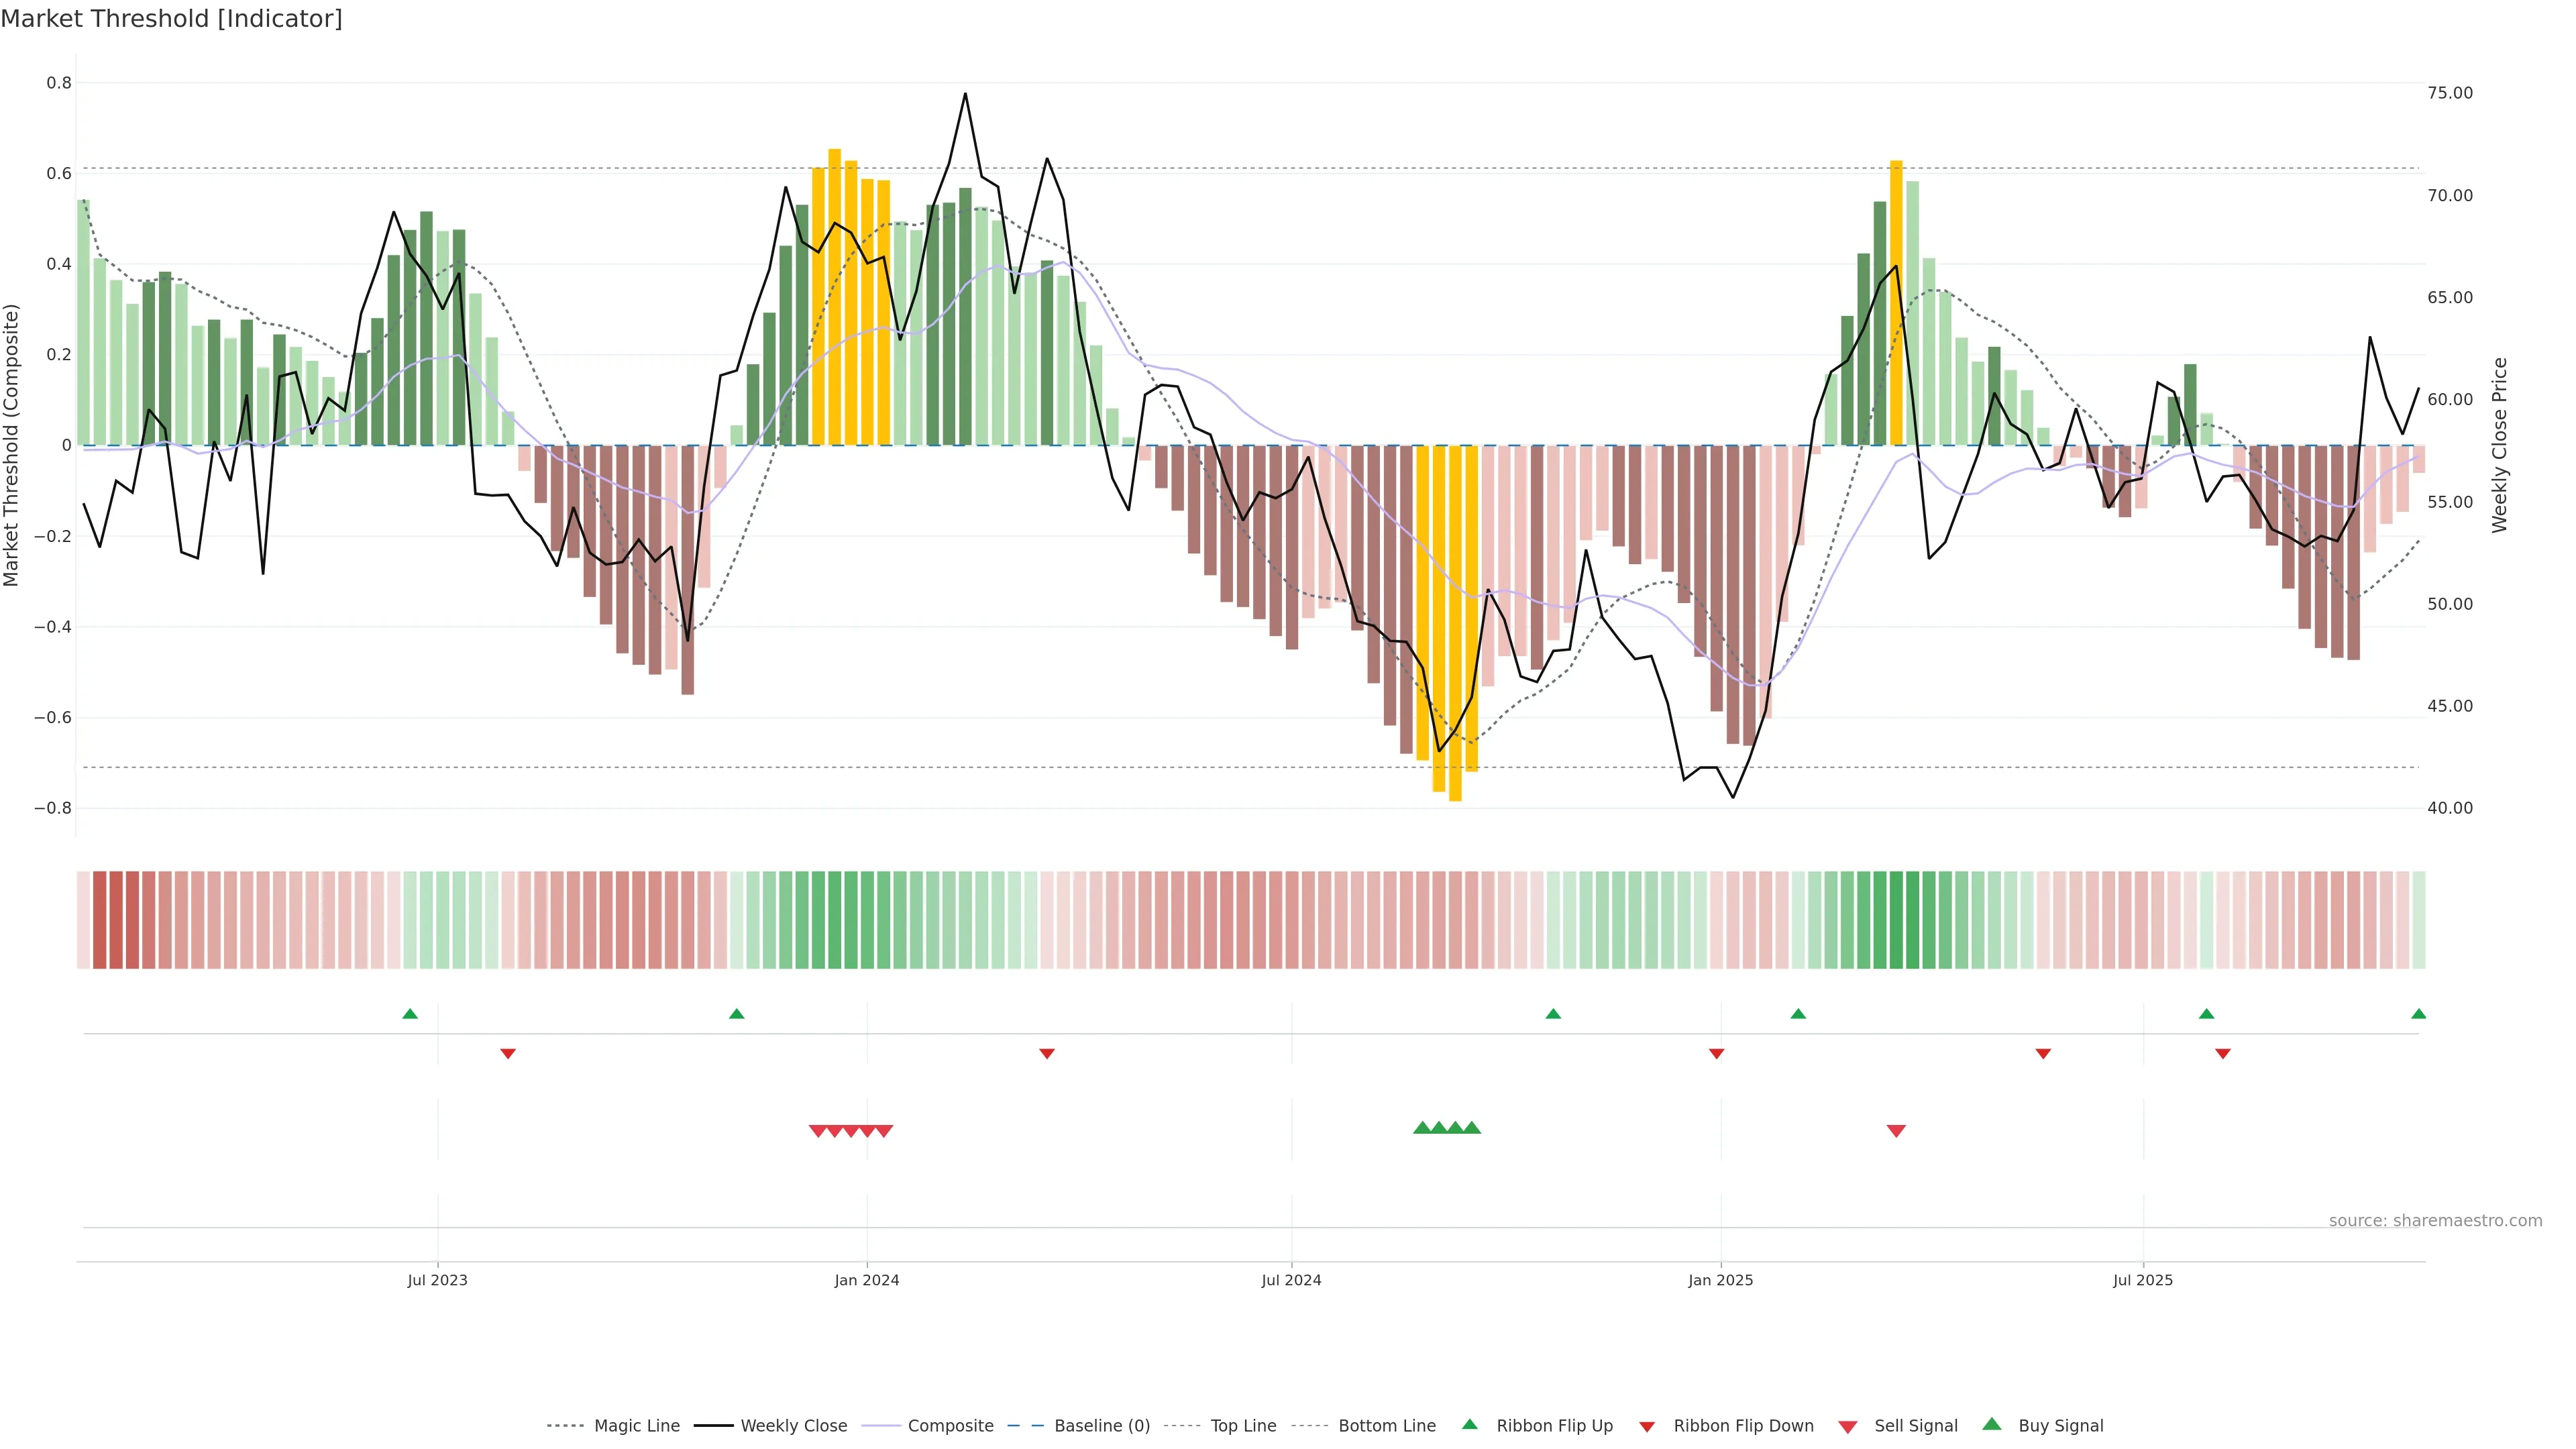Click the Jan 2024 axis label
This screenshot has width=2576, height=1449.
click(x=867, y=1280)
